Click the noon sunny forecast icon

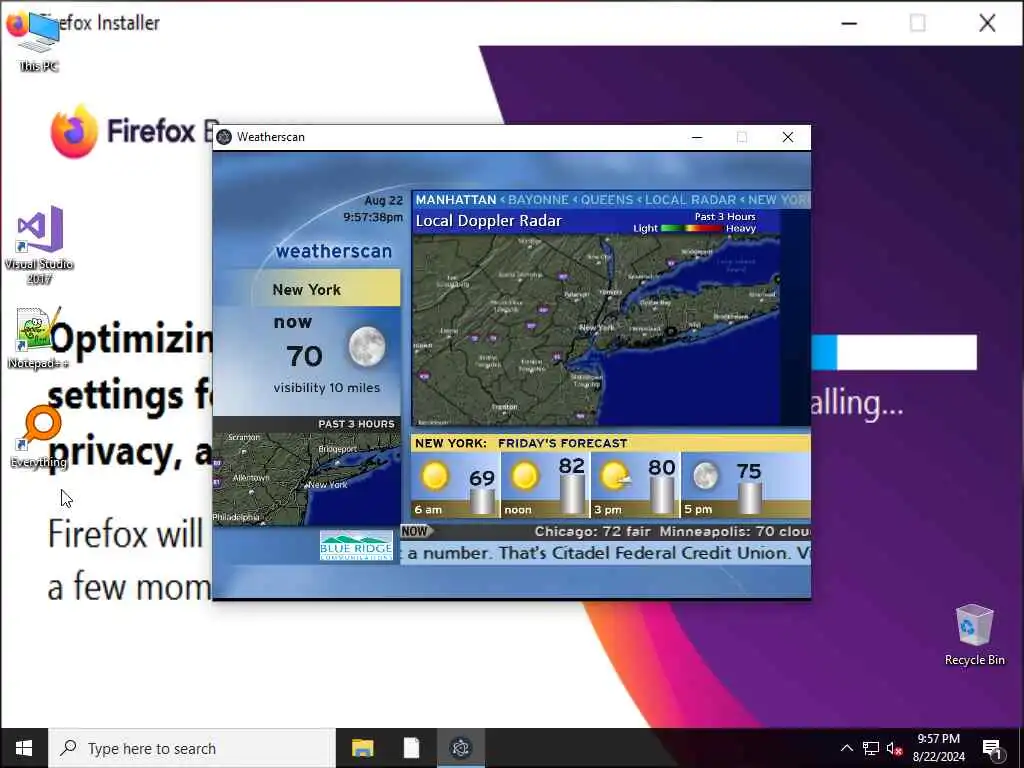[x=525, y=476]
